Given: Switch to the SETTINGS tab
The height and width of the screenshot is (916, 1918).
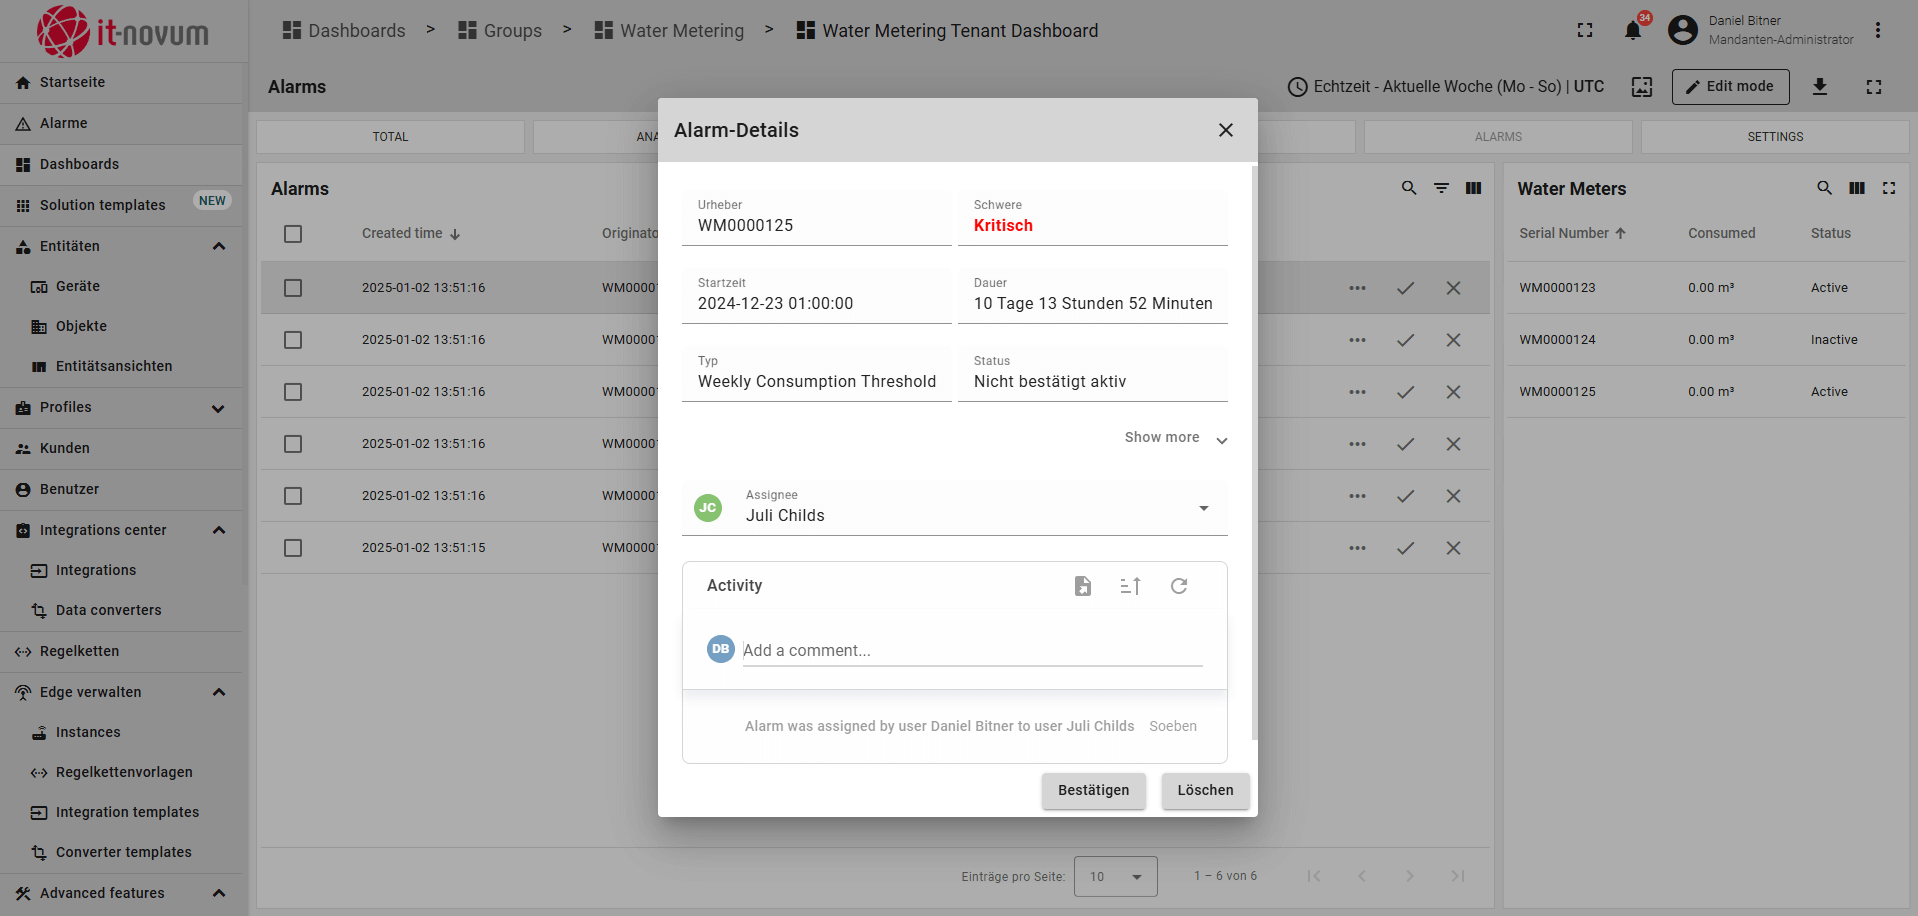Looking at the screenshot, I should [x=1774, y=137].
